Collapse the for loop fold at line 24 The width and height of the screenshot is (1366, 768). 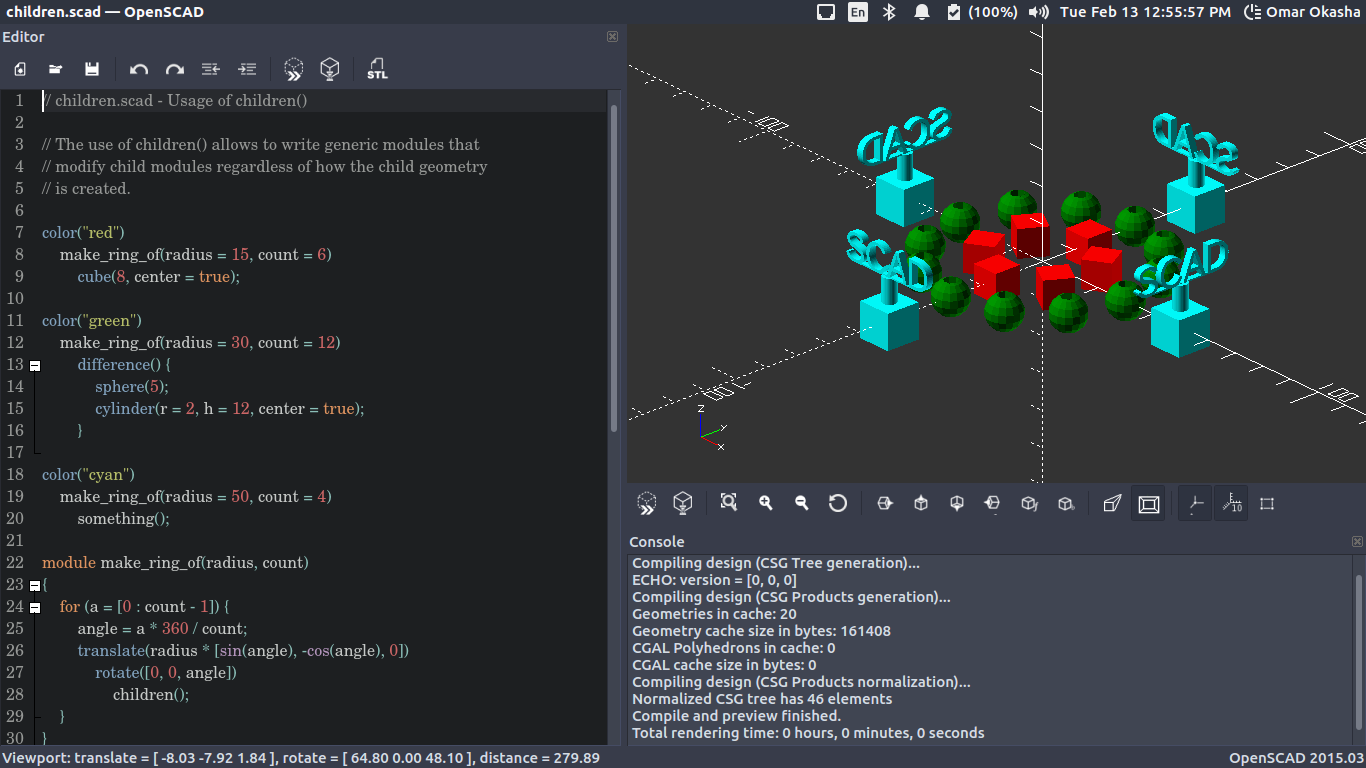pos(35,607)
